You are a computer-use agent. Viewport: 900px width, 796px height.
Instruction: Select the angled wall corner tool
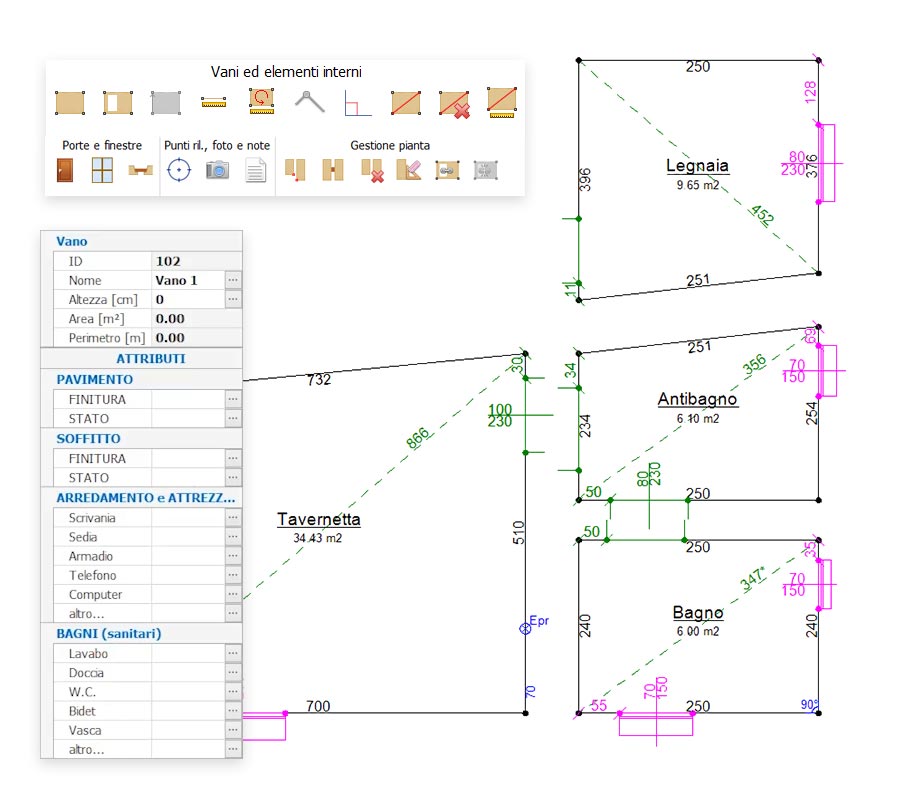pyautogui.click(x=309, y=102)
